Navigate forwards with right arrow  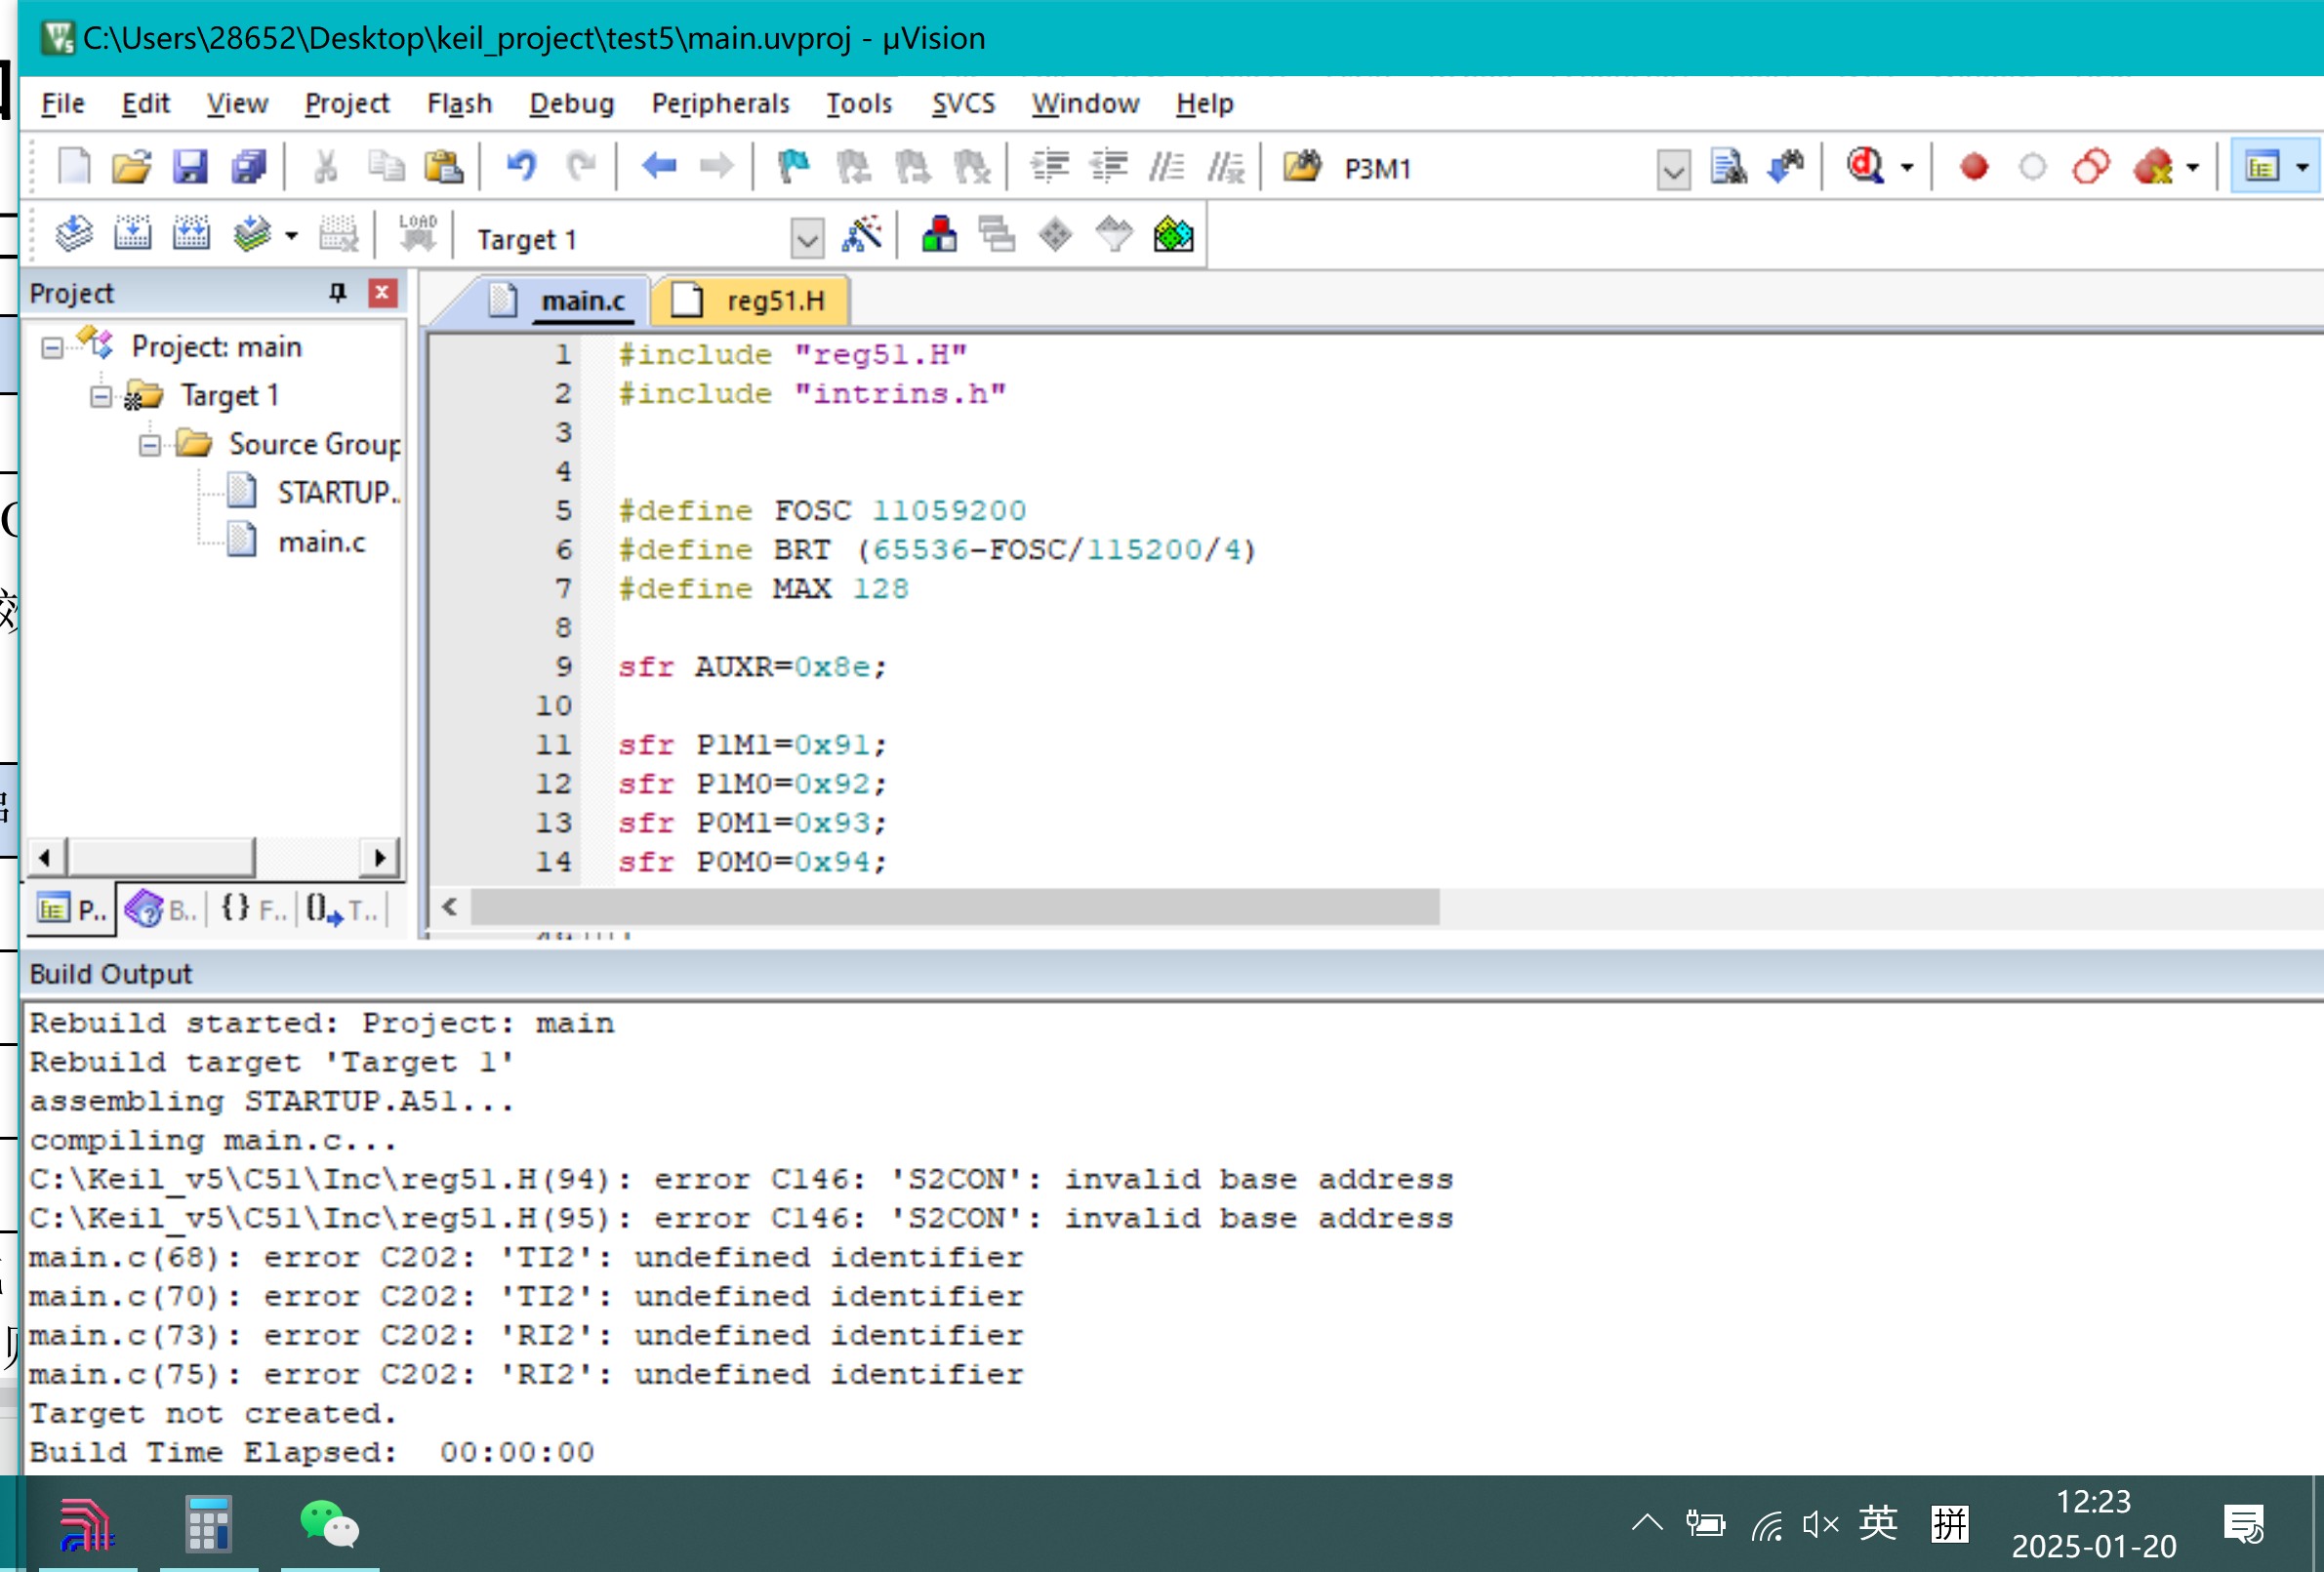(x=716, y=166)
